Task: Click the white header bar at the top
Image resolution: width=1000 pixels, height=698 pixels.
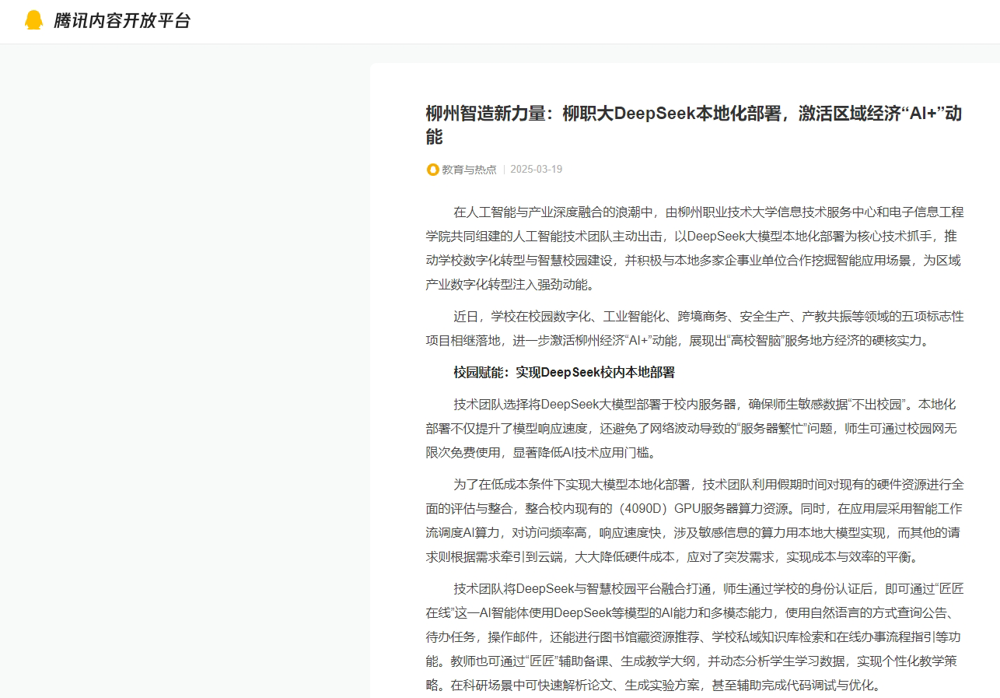Action: click(x=600, y=19)
